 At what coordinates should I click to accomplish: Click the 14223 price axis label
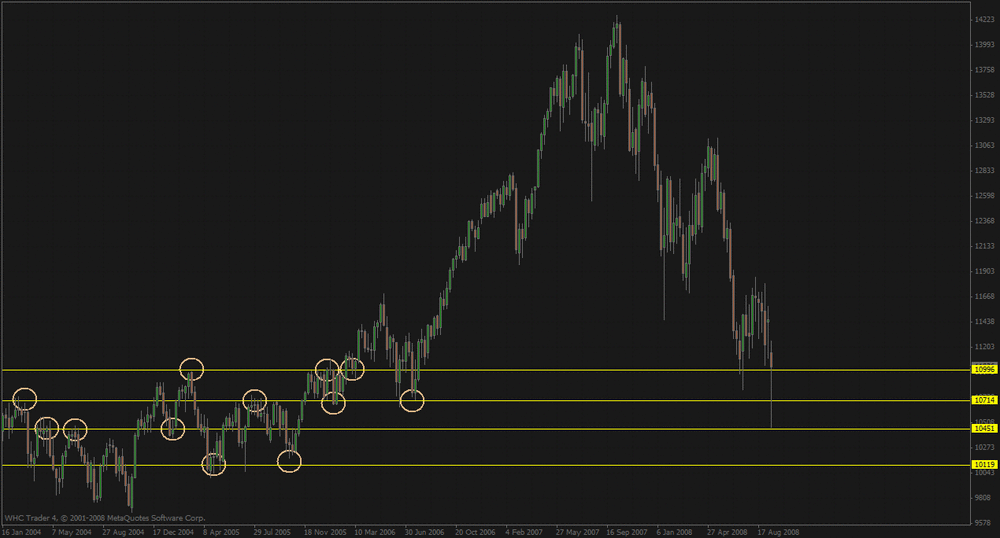(x=984, y=20)
